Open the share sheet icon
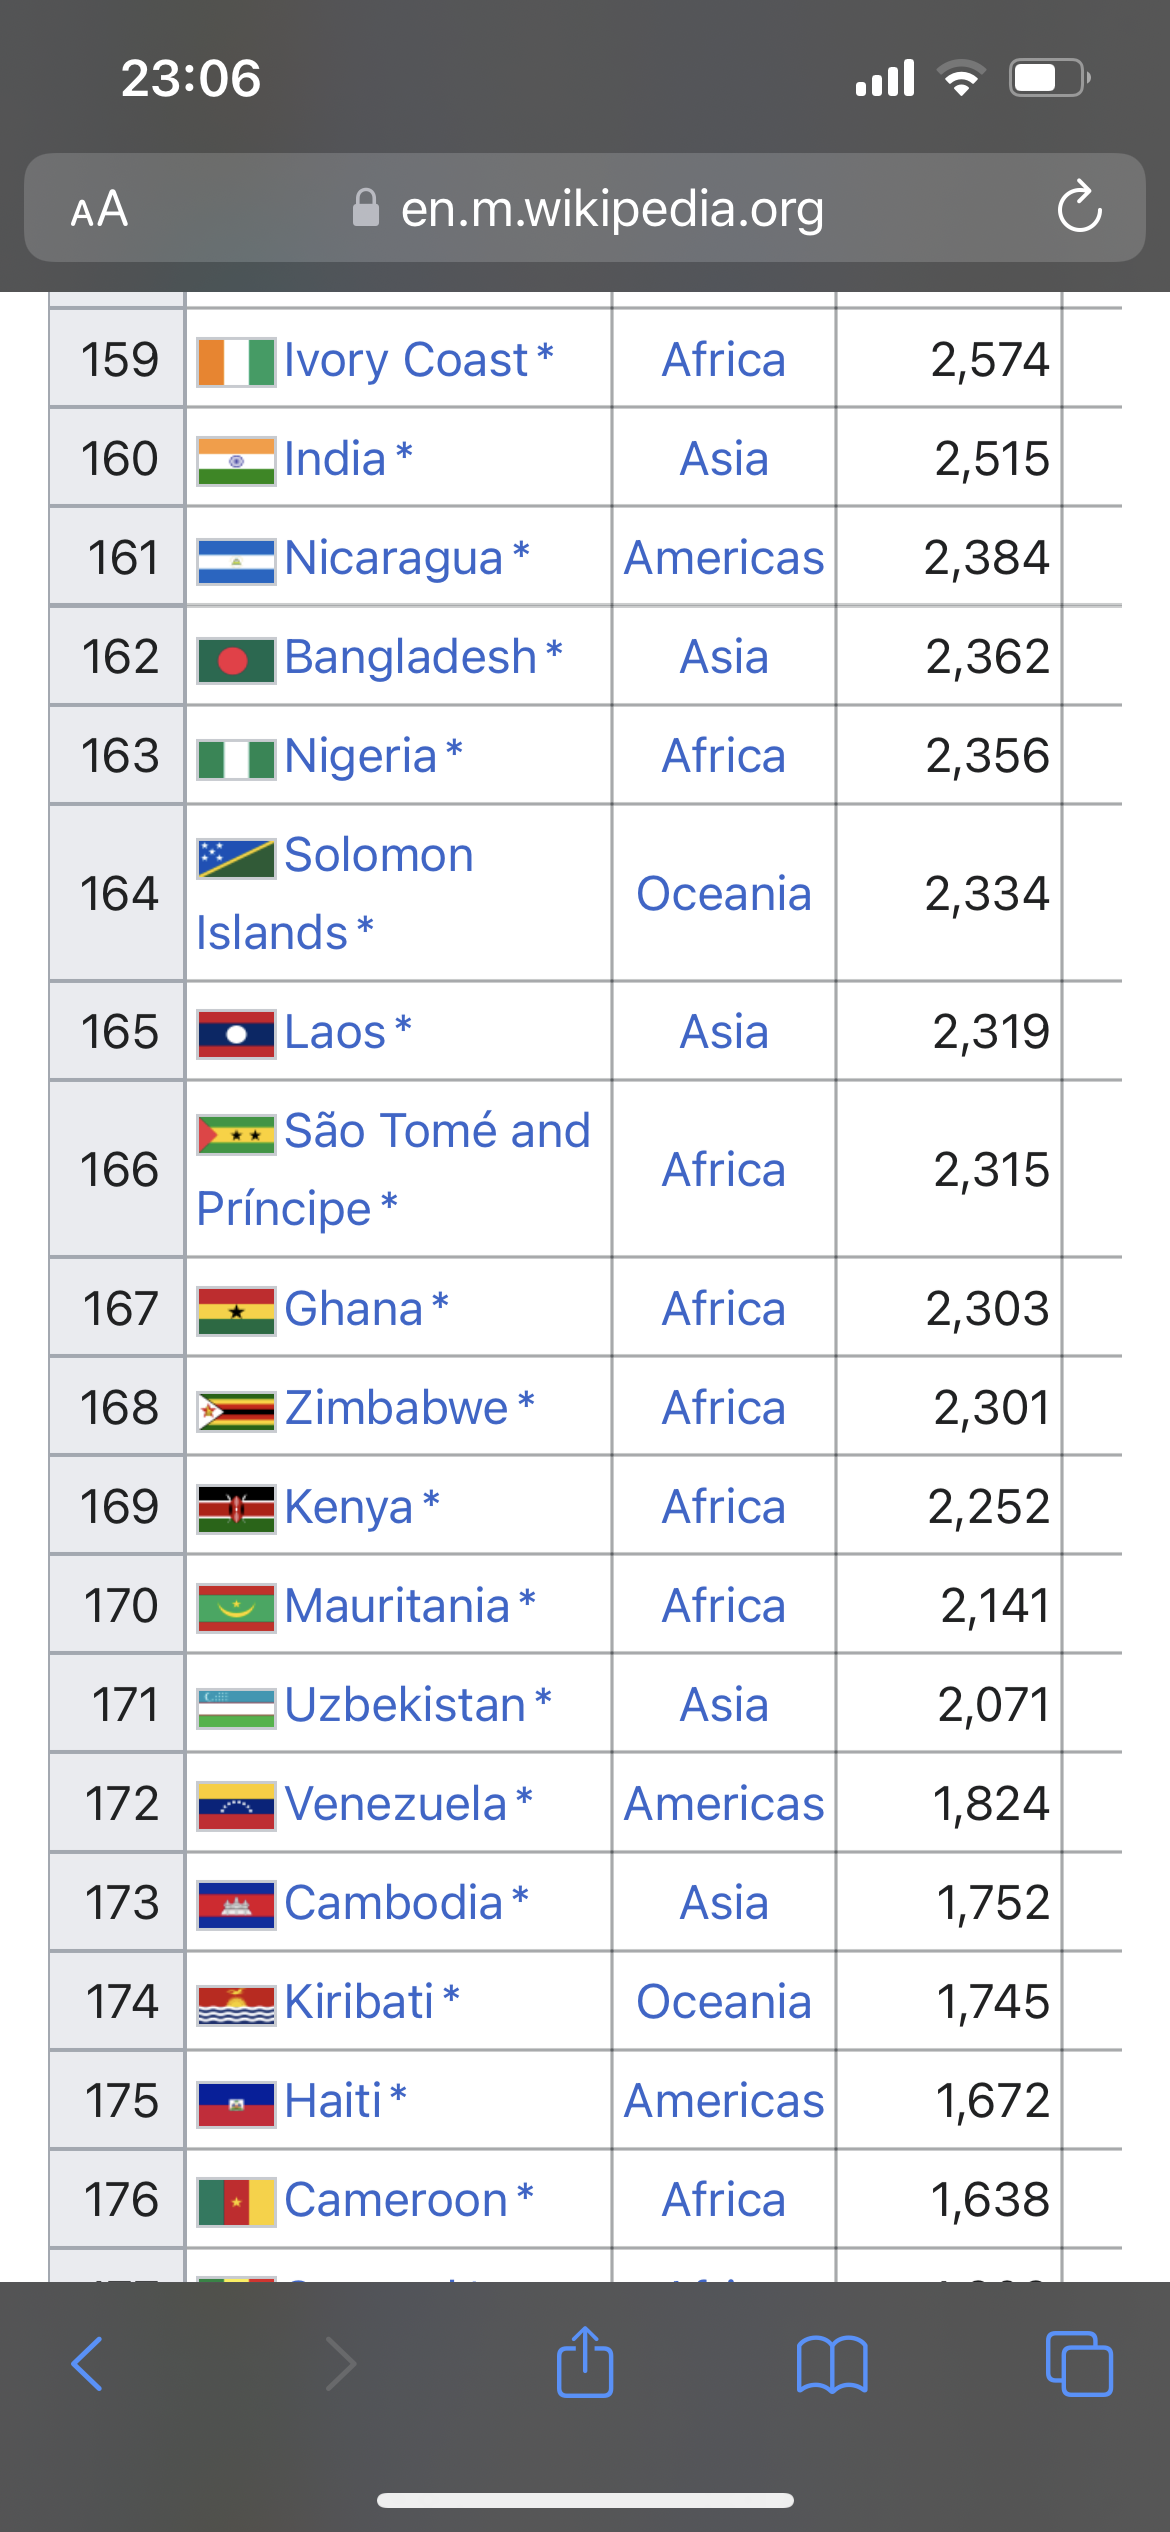This screenshot has width=1170, height=2532. coord(585,2362)
